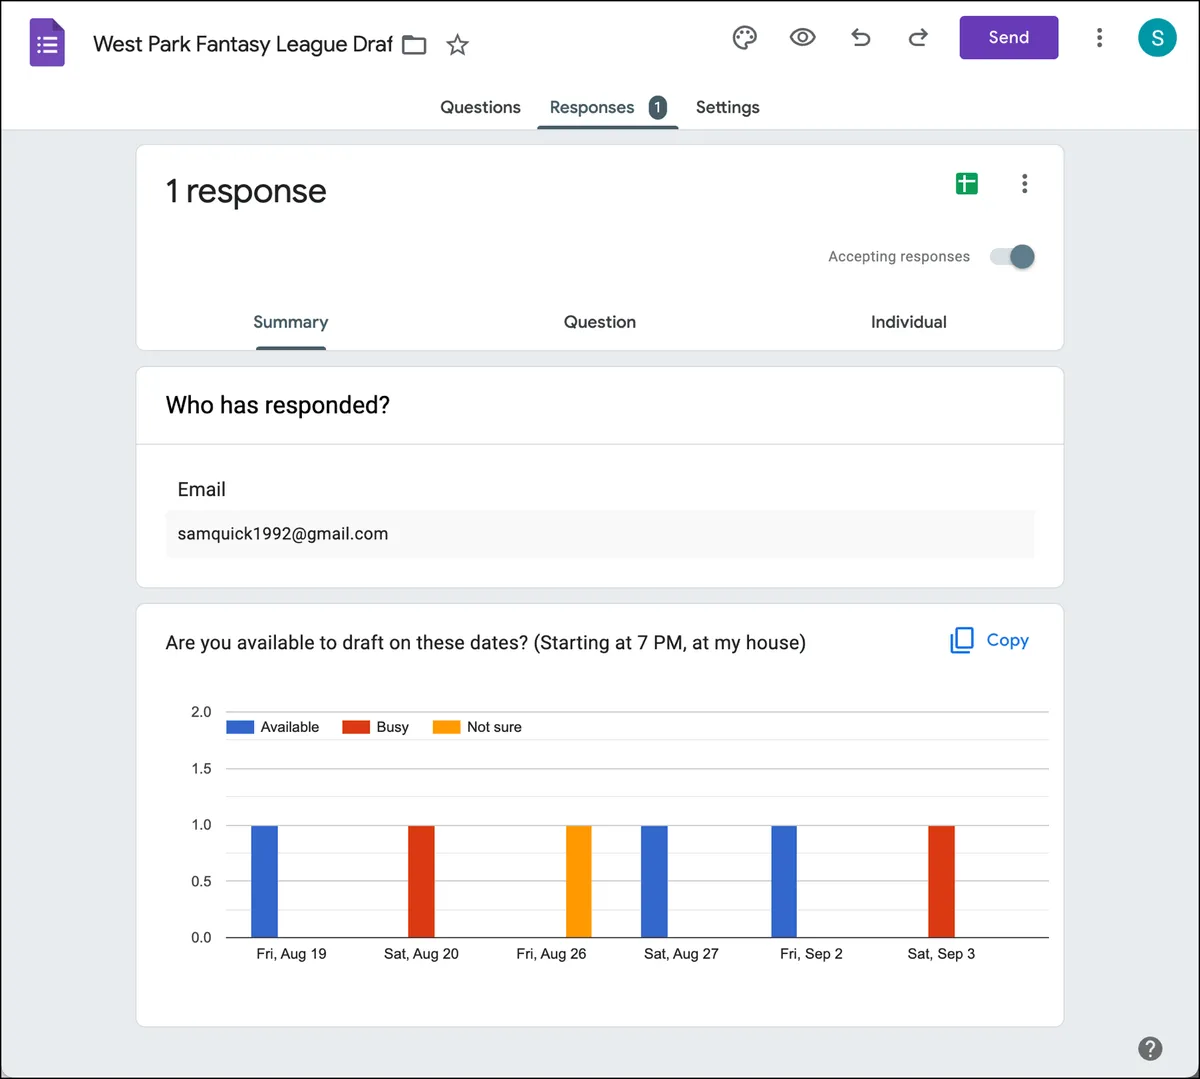Click the blue bar for Fri, Sep 2
Screen dimensions: 1200x1079
coord(784,881)
